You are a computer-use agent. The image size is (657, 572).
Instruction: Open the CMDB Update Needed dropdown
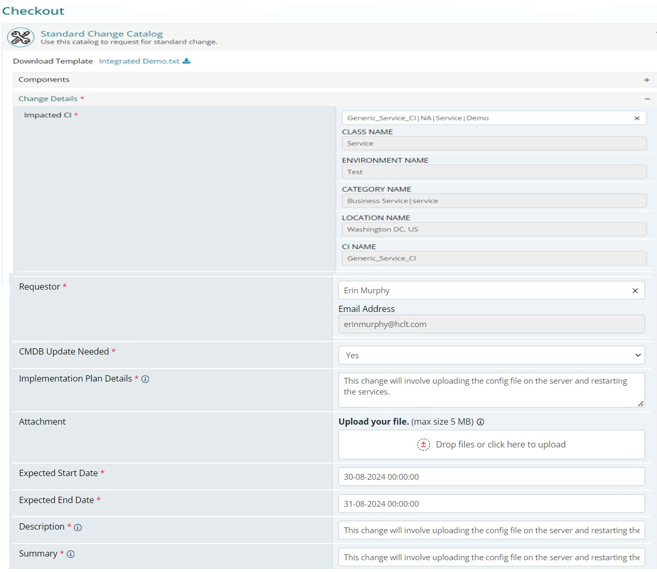click(x=491, y=355)
